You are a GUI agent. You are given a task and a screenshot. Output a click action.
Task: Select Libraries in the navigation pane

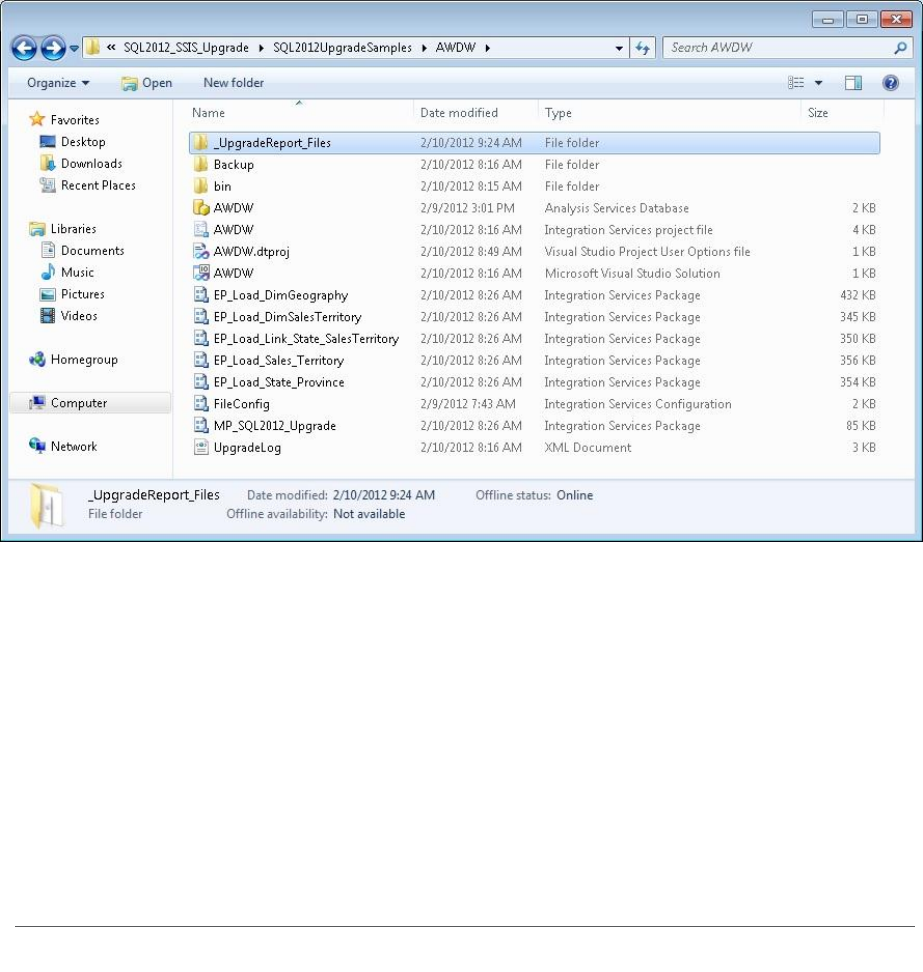pos(73,229)
